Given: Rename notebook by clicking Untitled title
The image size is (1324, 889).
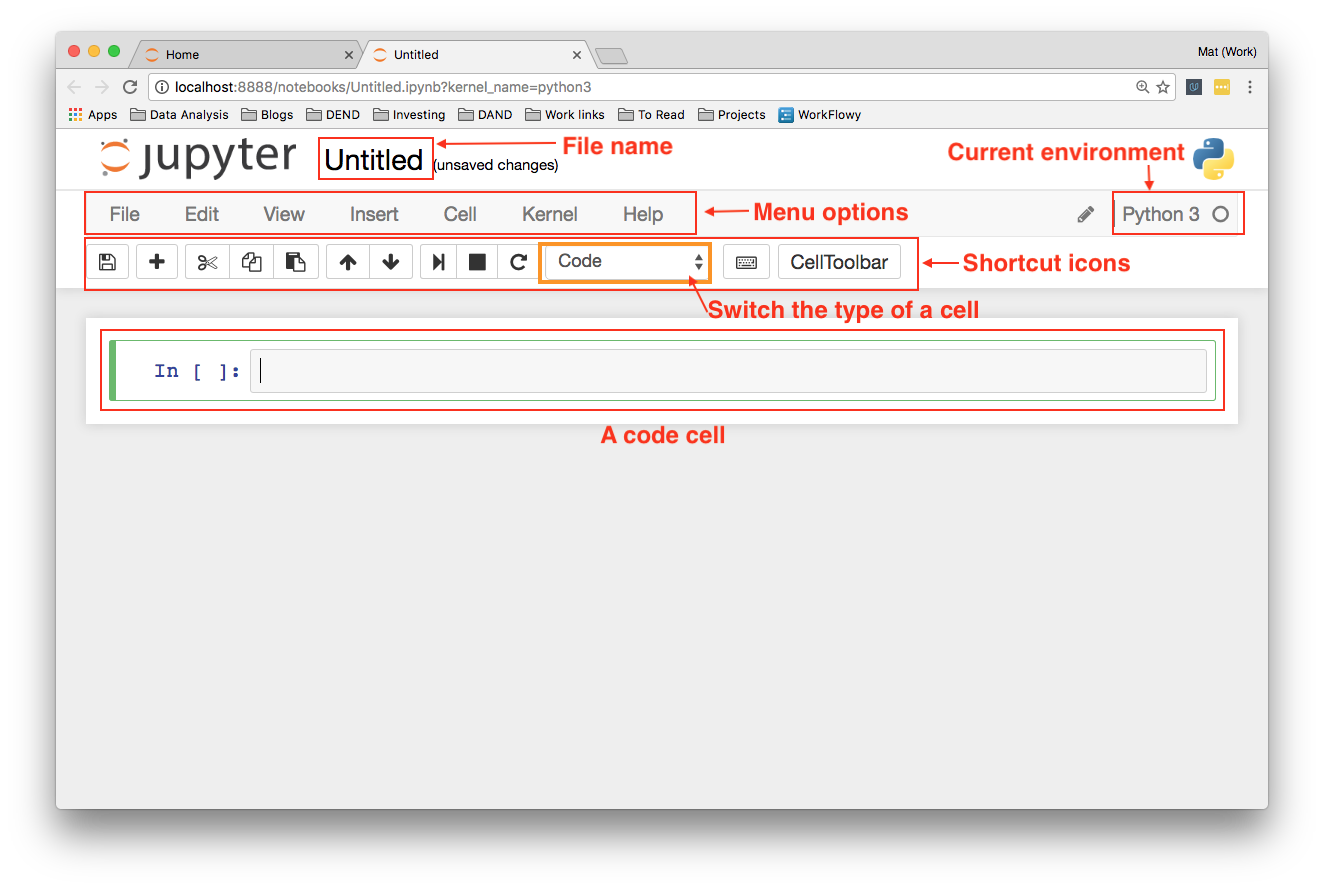Looking at the screenshot, I should point(374,160).
